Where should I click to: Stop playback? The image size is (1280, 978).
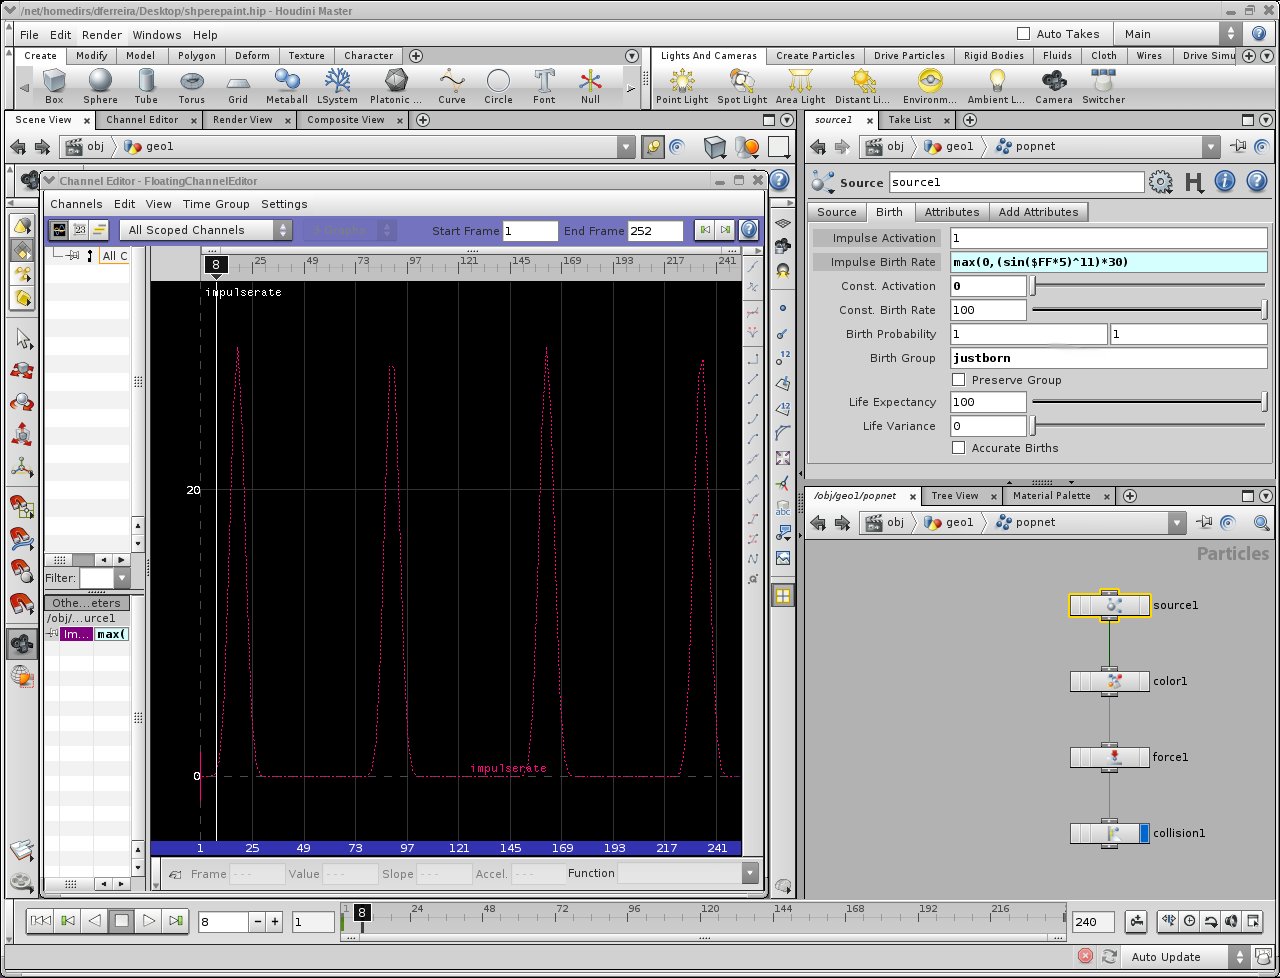(x=121, y=921)
